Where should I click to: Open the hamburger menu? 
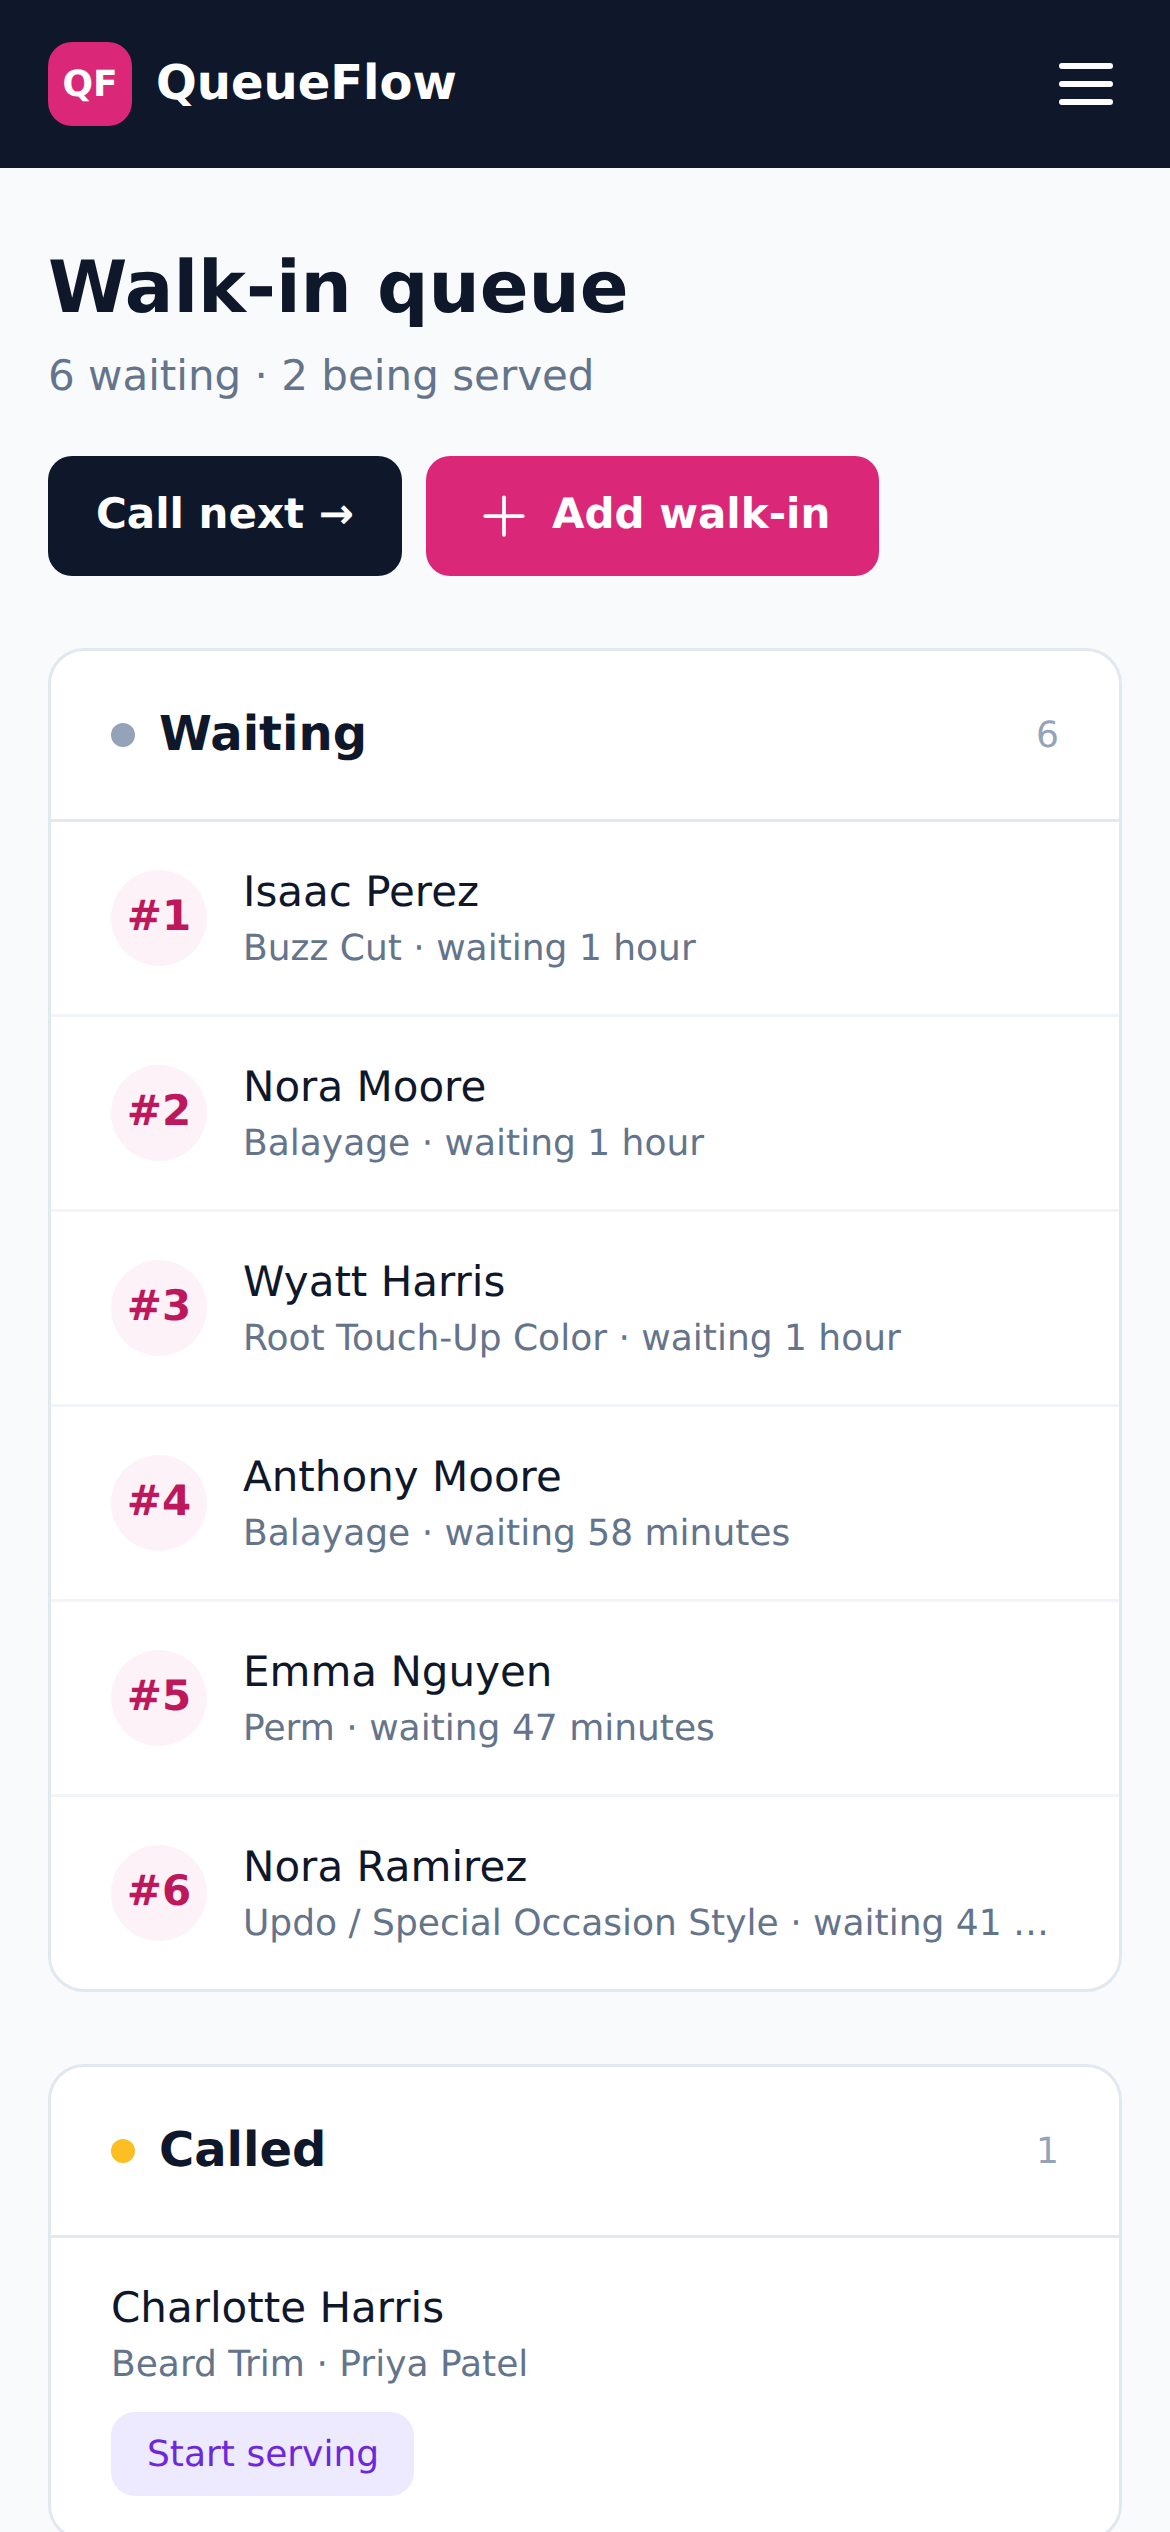click(1085, 84)
